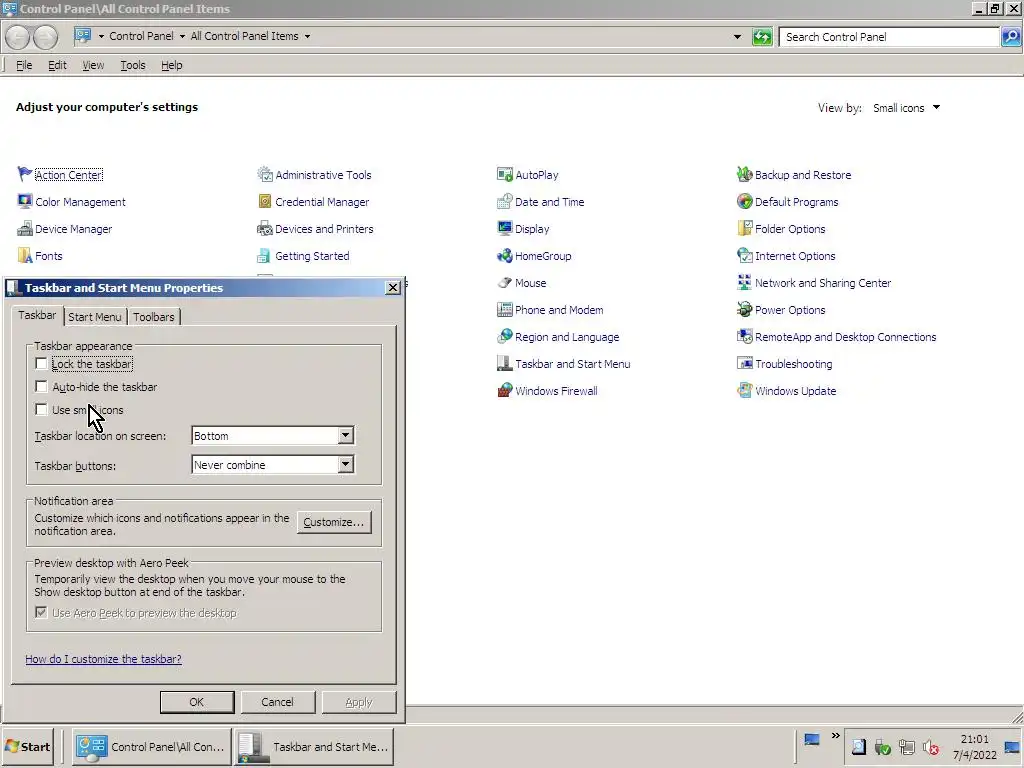Close Taskbar and Start Menu Properties dialog
The height and width of the screenshot is (768, 1024).
392,287
